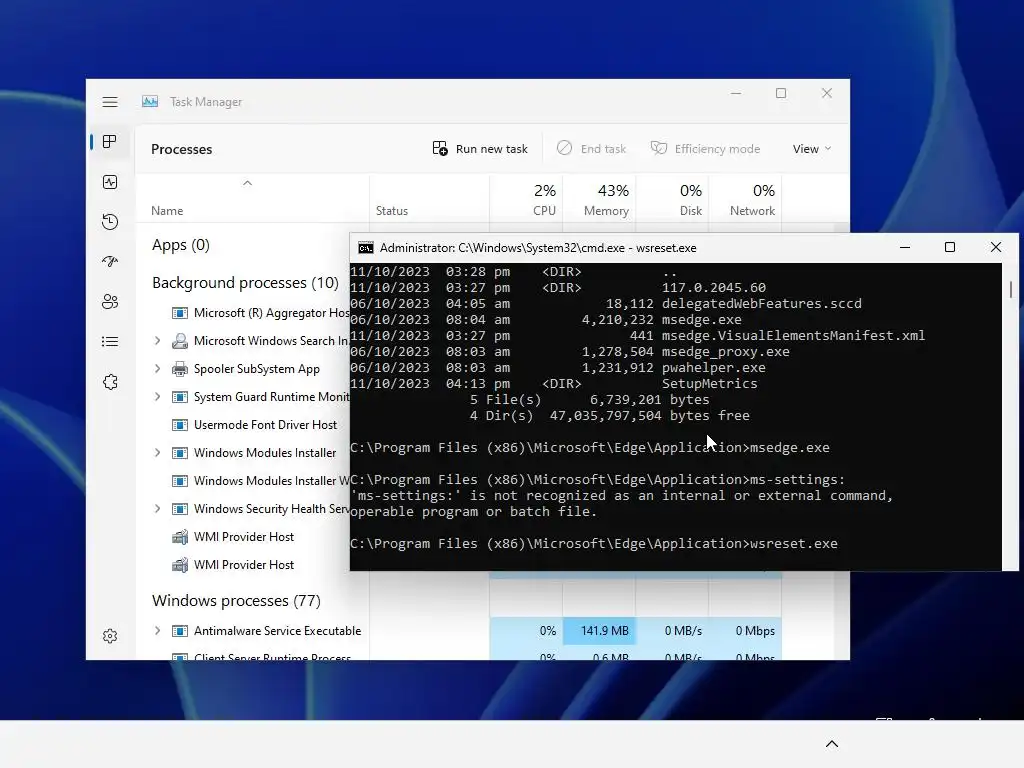Open the Startup apps sidebar icon

pyautogui.click(x=110, y=262)
